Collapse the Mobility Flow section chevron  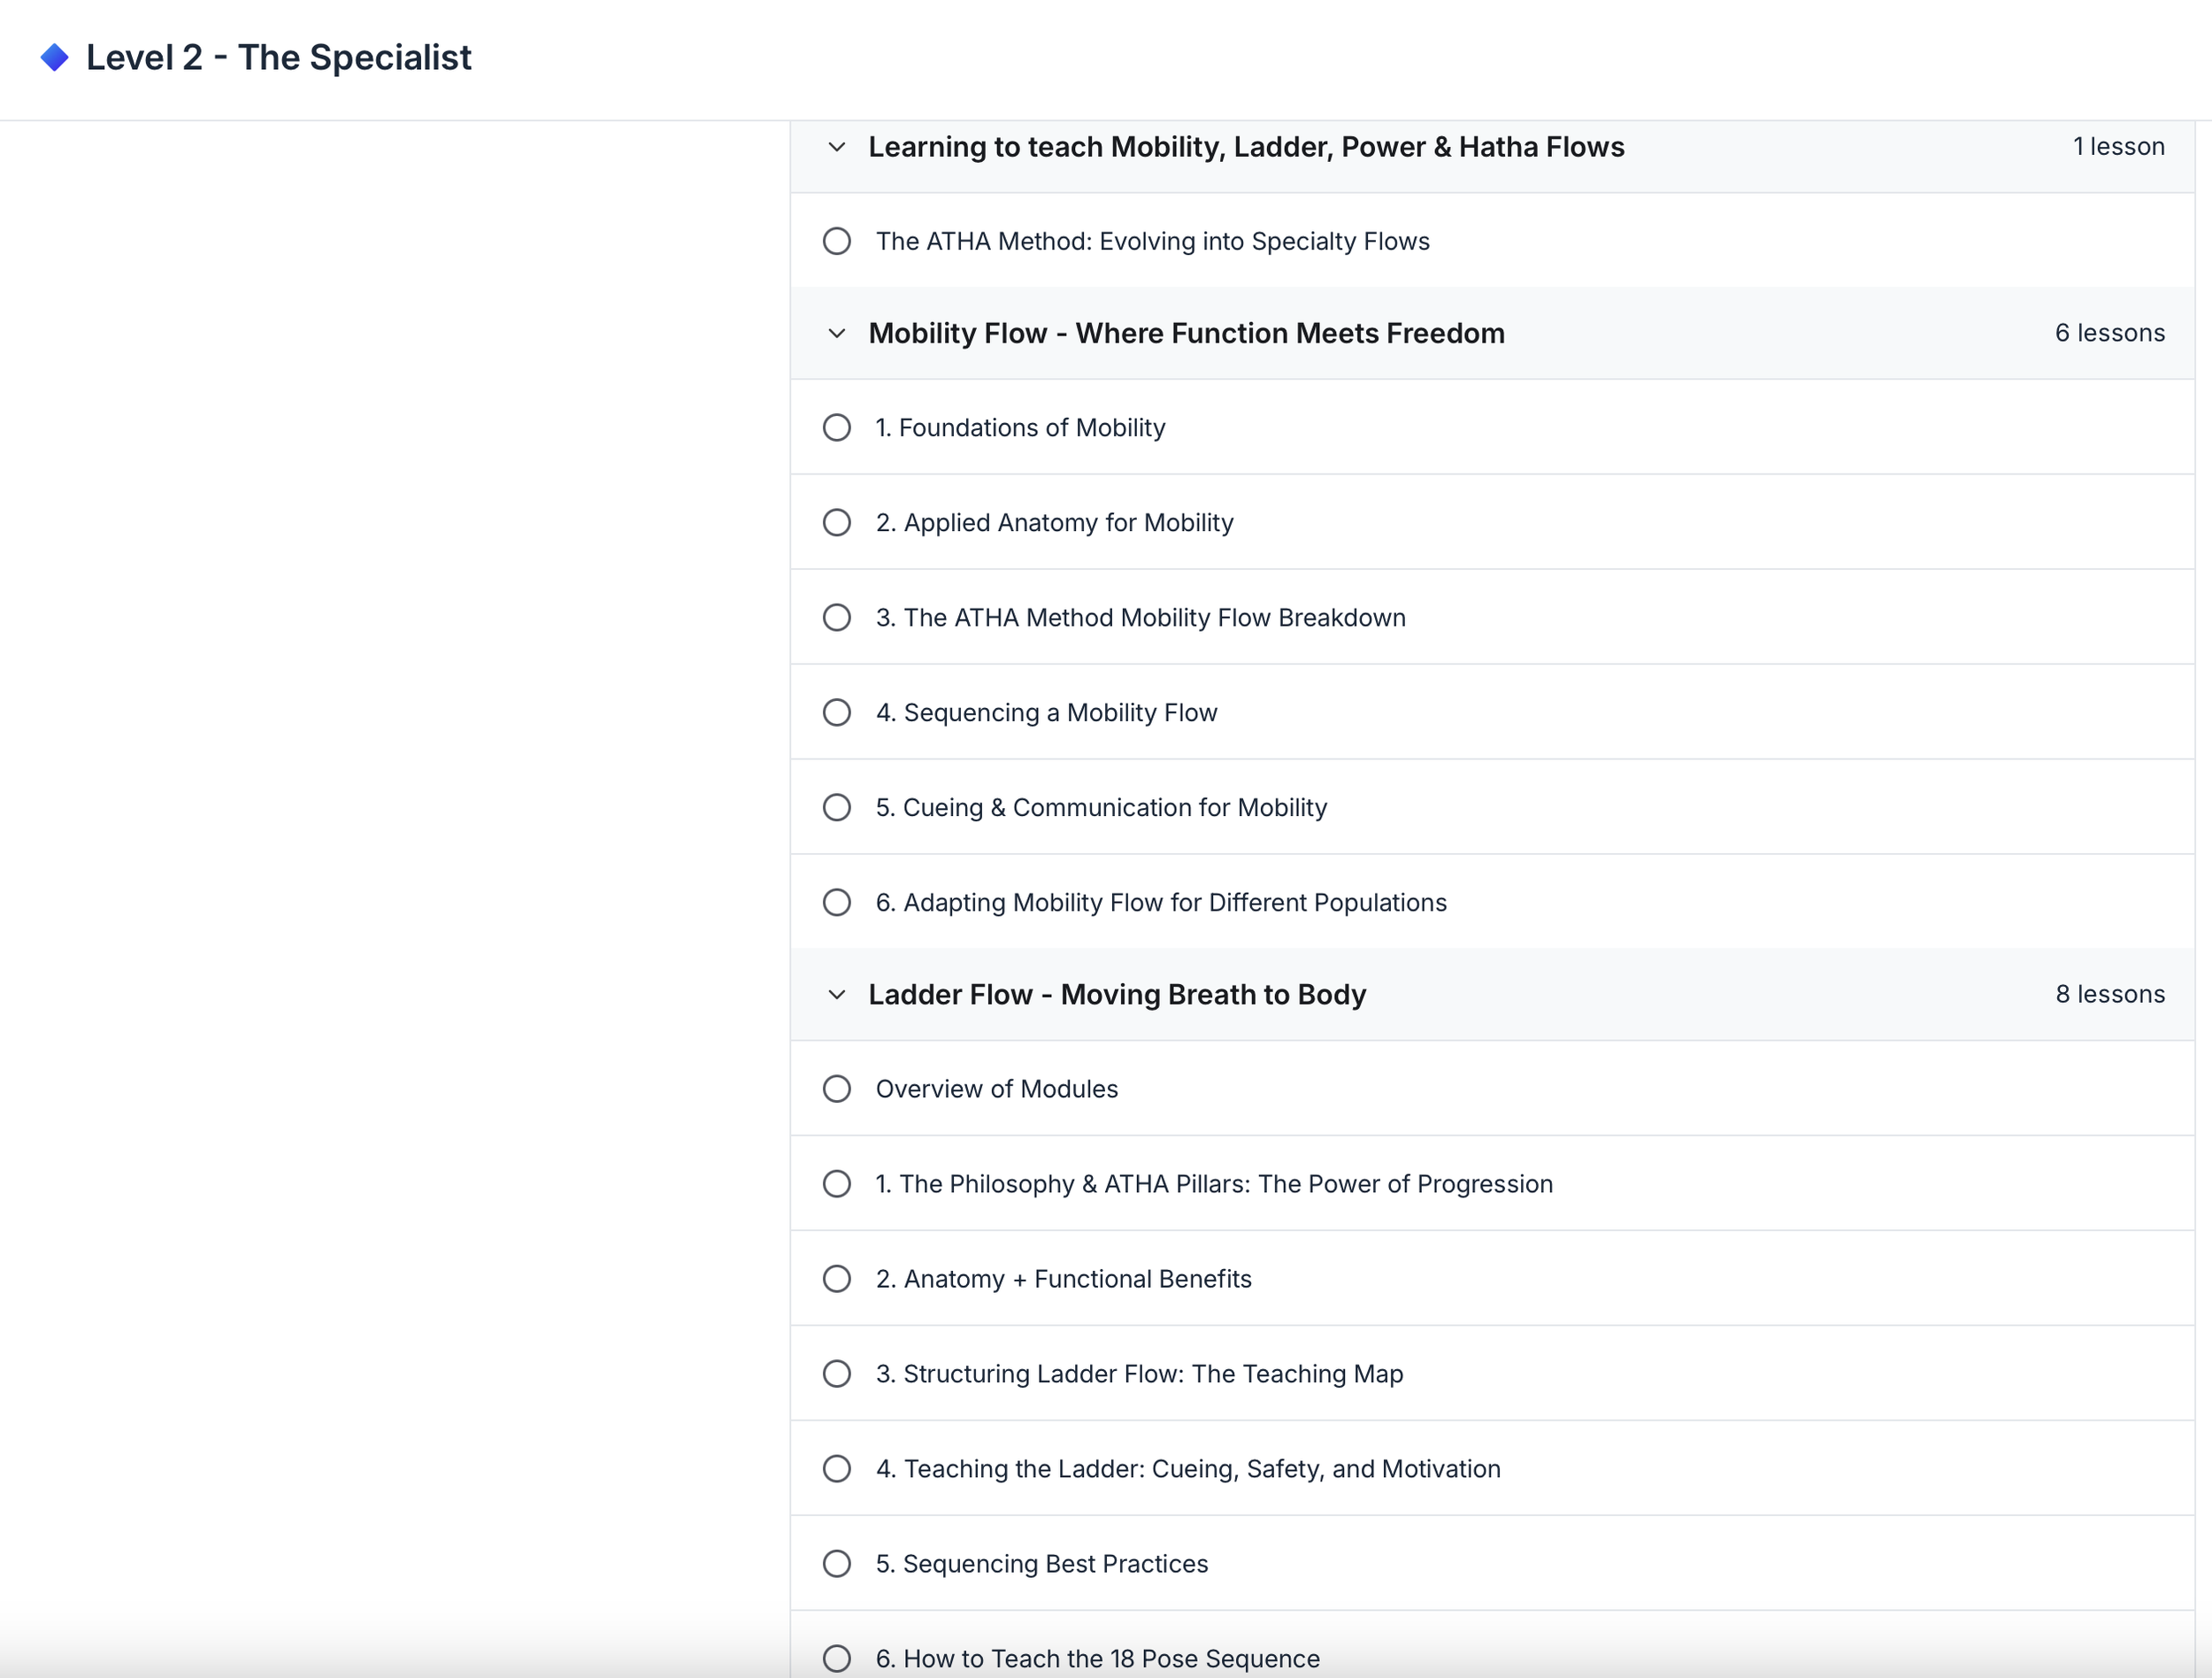[837, 333]
